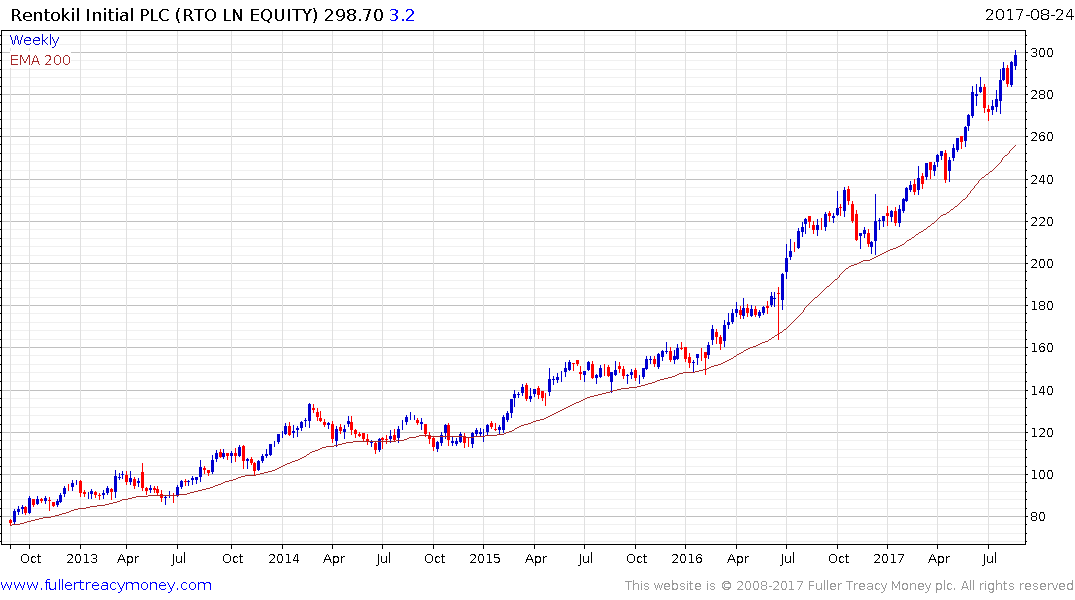Click the 2017-08-24 chart date
The height and width of the screenshot is (600, 1075).
coord(1028,14)
